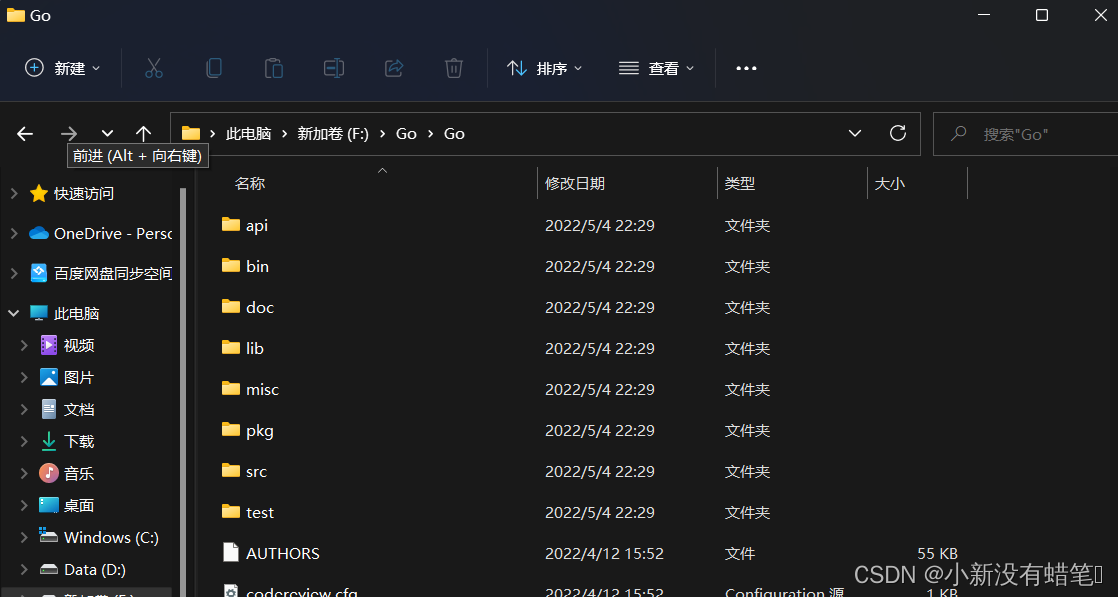Image resolution: width=1118 pixels, height=597 pixels.
Task: Click the AUTHORS file icon
Action: click(230, 553)
